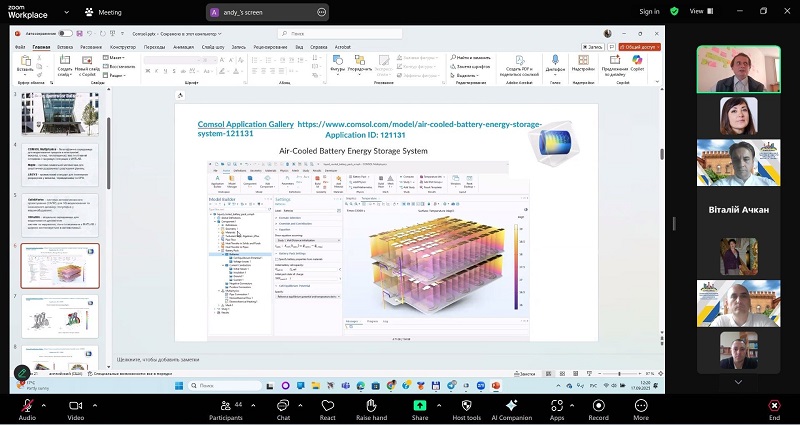Start recording with Record icon
Image resolution: width=800 pixels, height=425 pixels.
598,406
